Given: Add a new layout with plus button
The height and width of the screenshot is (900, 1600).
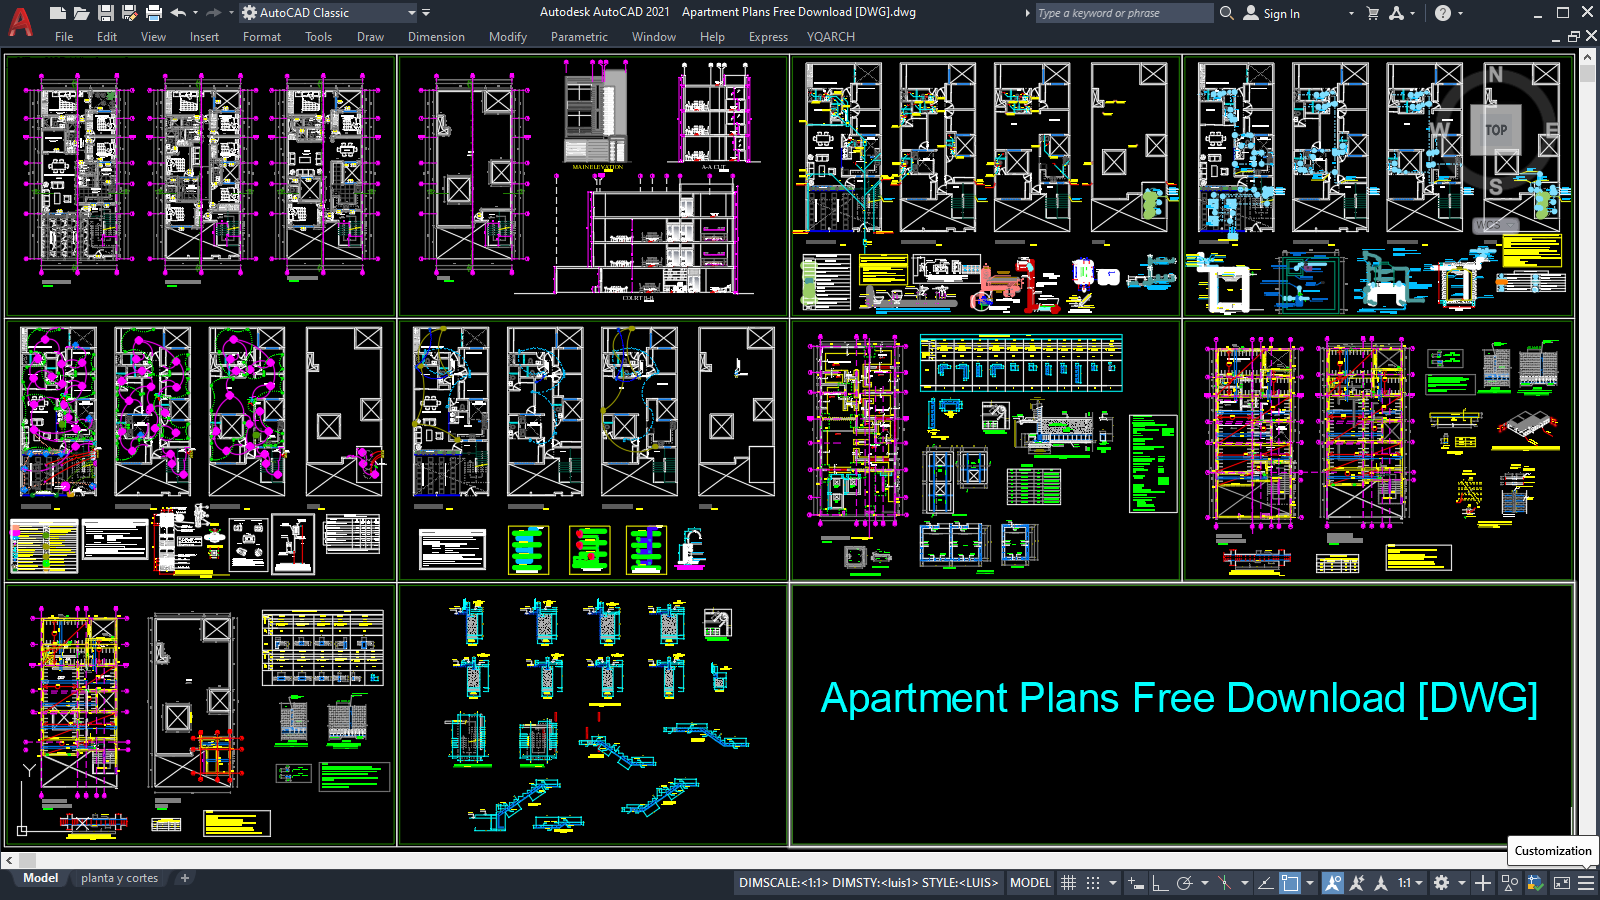Looking at the screenshot, I should [184, 878].
